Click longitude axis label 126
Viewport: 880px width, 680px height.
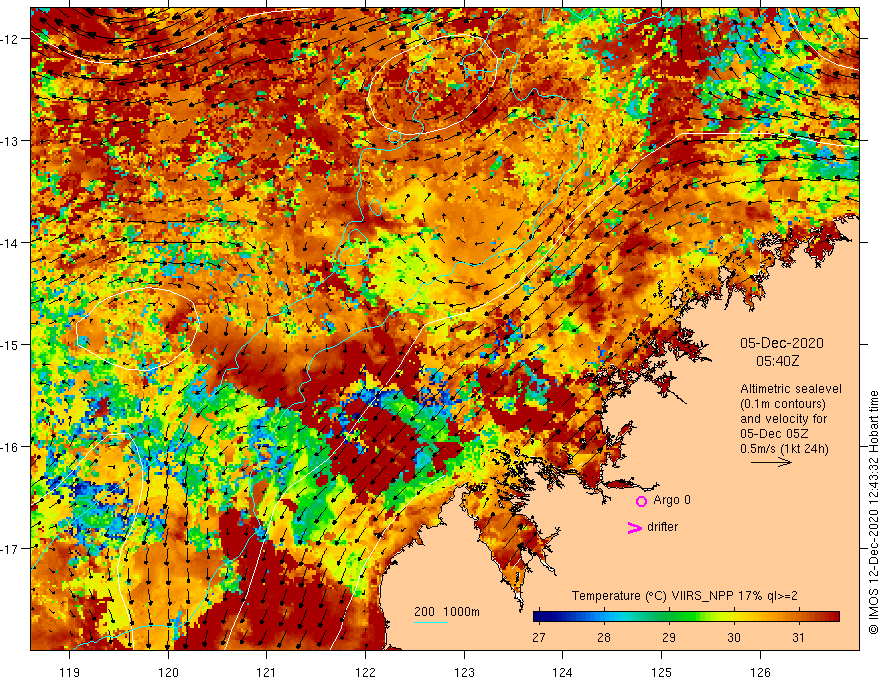(x=760, y=672)
